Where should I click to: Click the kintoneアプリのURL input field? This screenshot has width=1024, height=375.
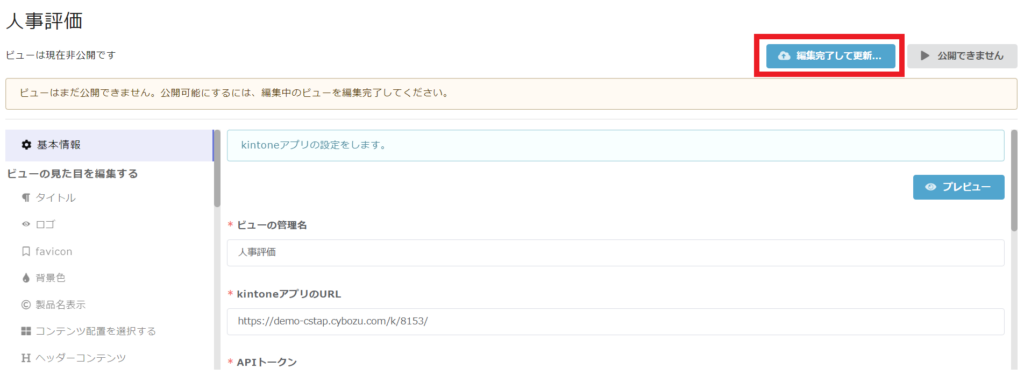(x=615, y=322)
